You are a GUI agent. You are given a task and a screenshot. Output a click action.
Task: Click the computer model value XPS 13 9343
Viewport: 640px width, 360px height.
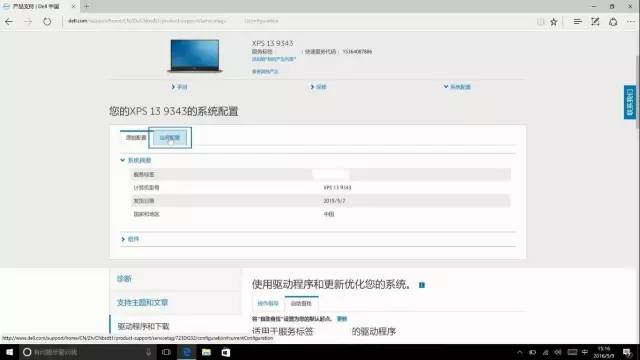[x=337, y=188]
